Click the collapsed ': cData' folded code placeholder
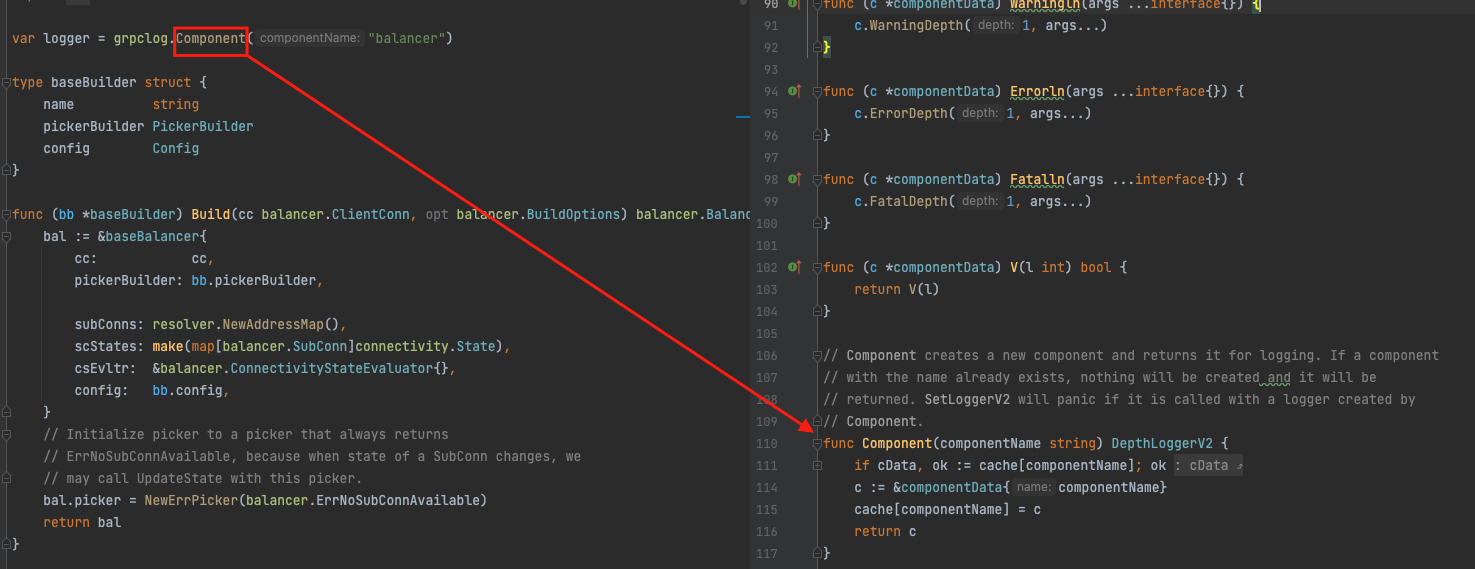The image size is (1475, 569). click(x=1207, y=466)
